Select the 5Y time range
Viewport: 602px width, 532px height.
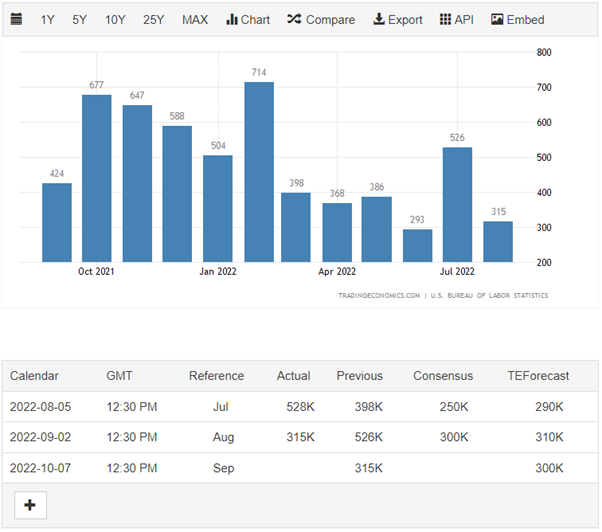(80, 19)
